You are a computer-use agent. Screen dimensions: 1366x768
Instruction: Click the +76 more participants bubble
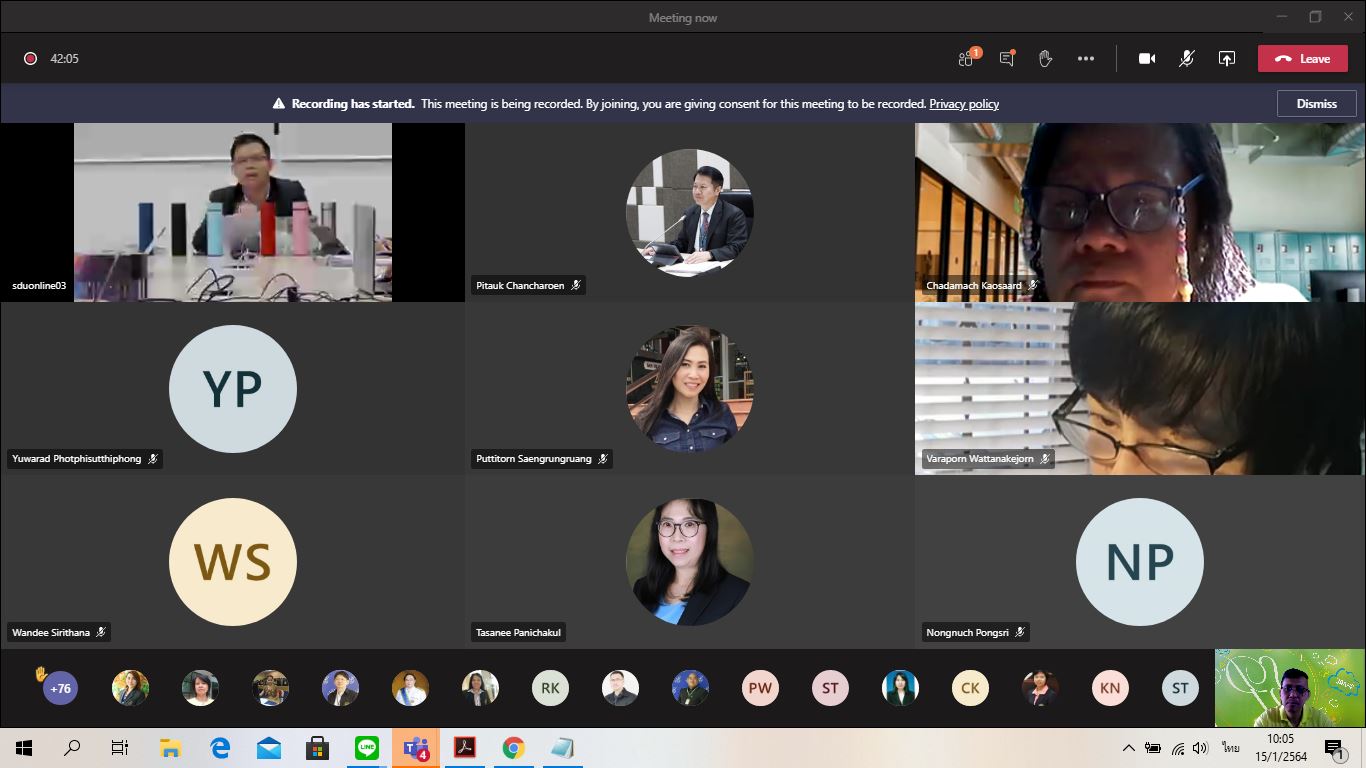60,688
